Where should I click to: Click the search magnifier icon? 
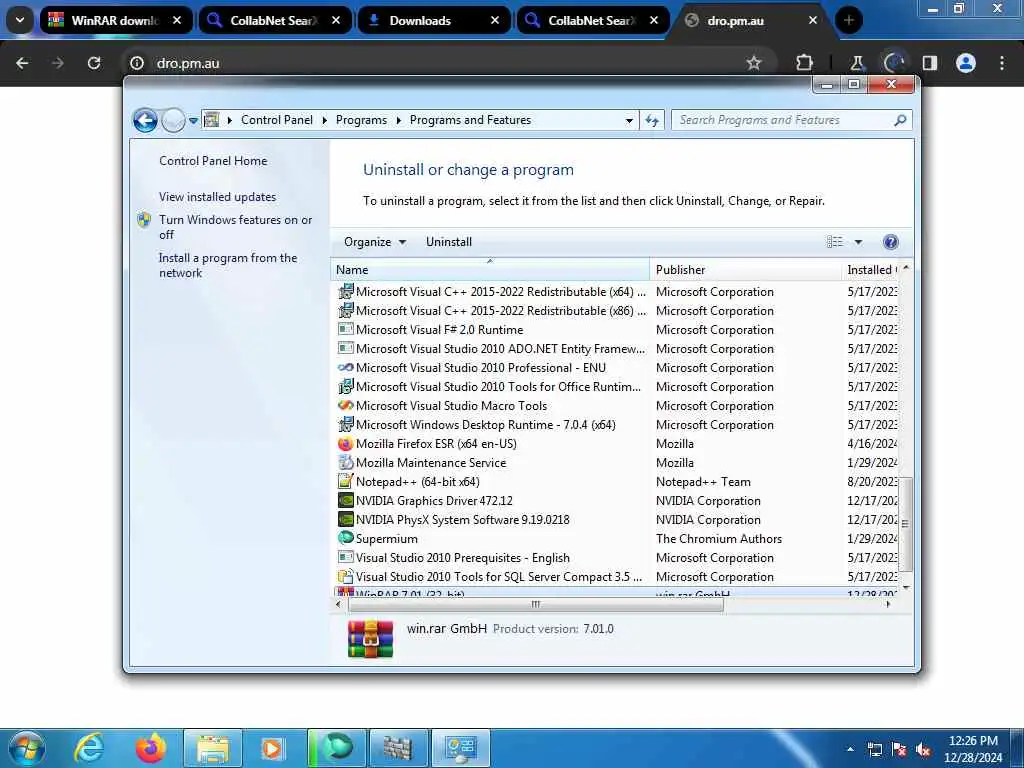tap(900, 120)
